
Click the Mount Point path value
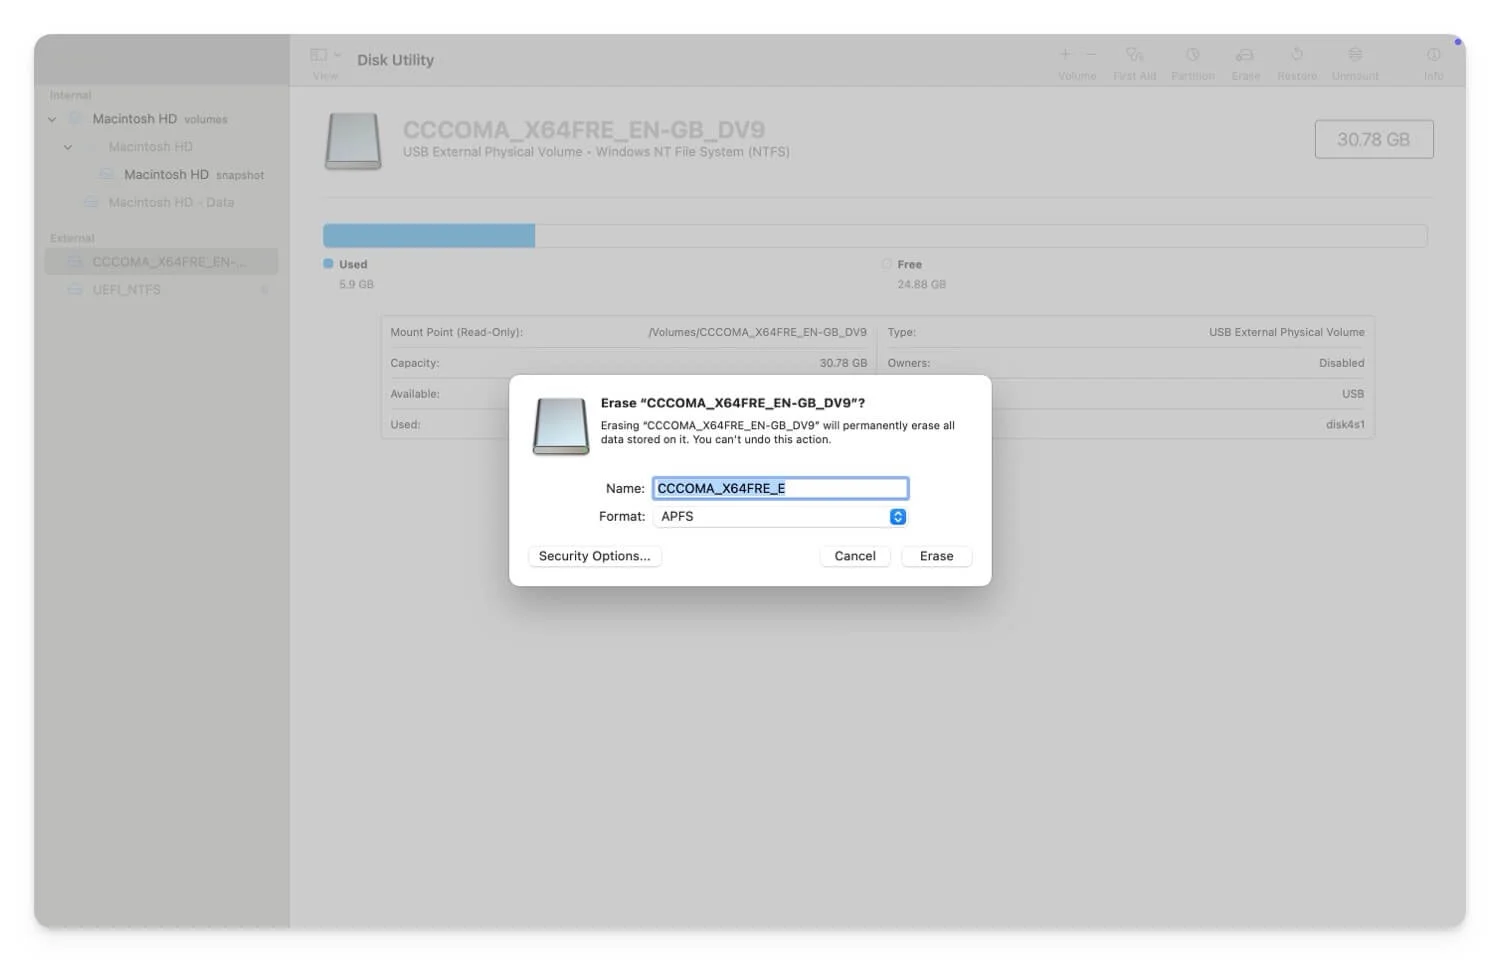point(757,332)
